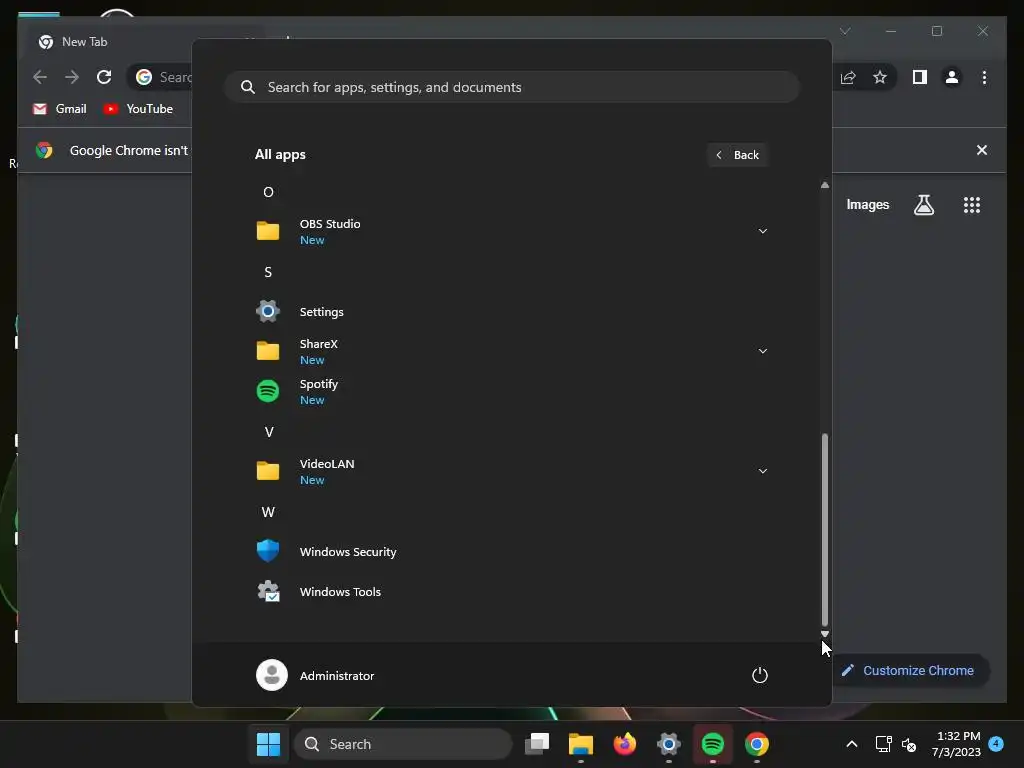The height and width of the screenshot is (768, 1024).
Task: Jump to the letter S index header
Action: (268, 272)
